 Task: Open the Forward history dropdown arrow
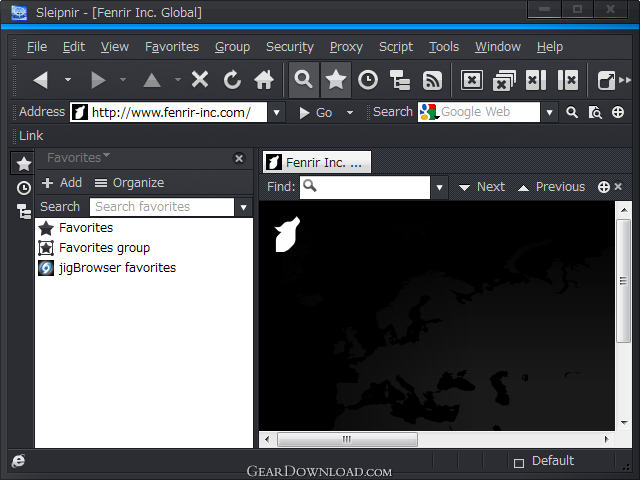123,80
